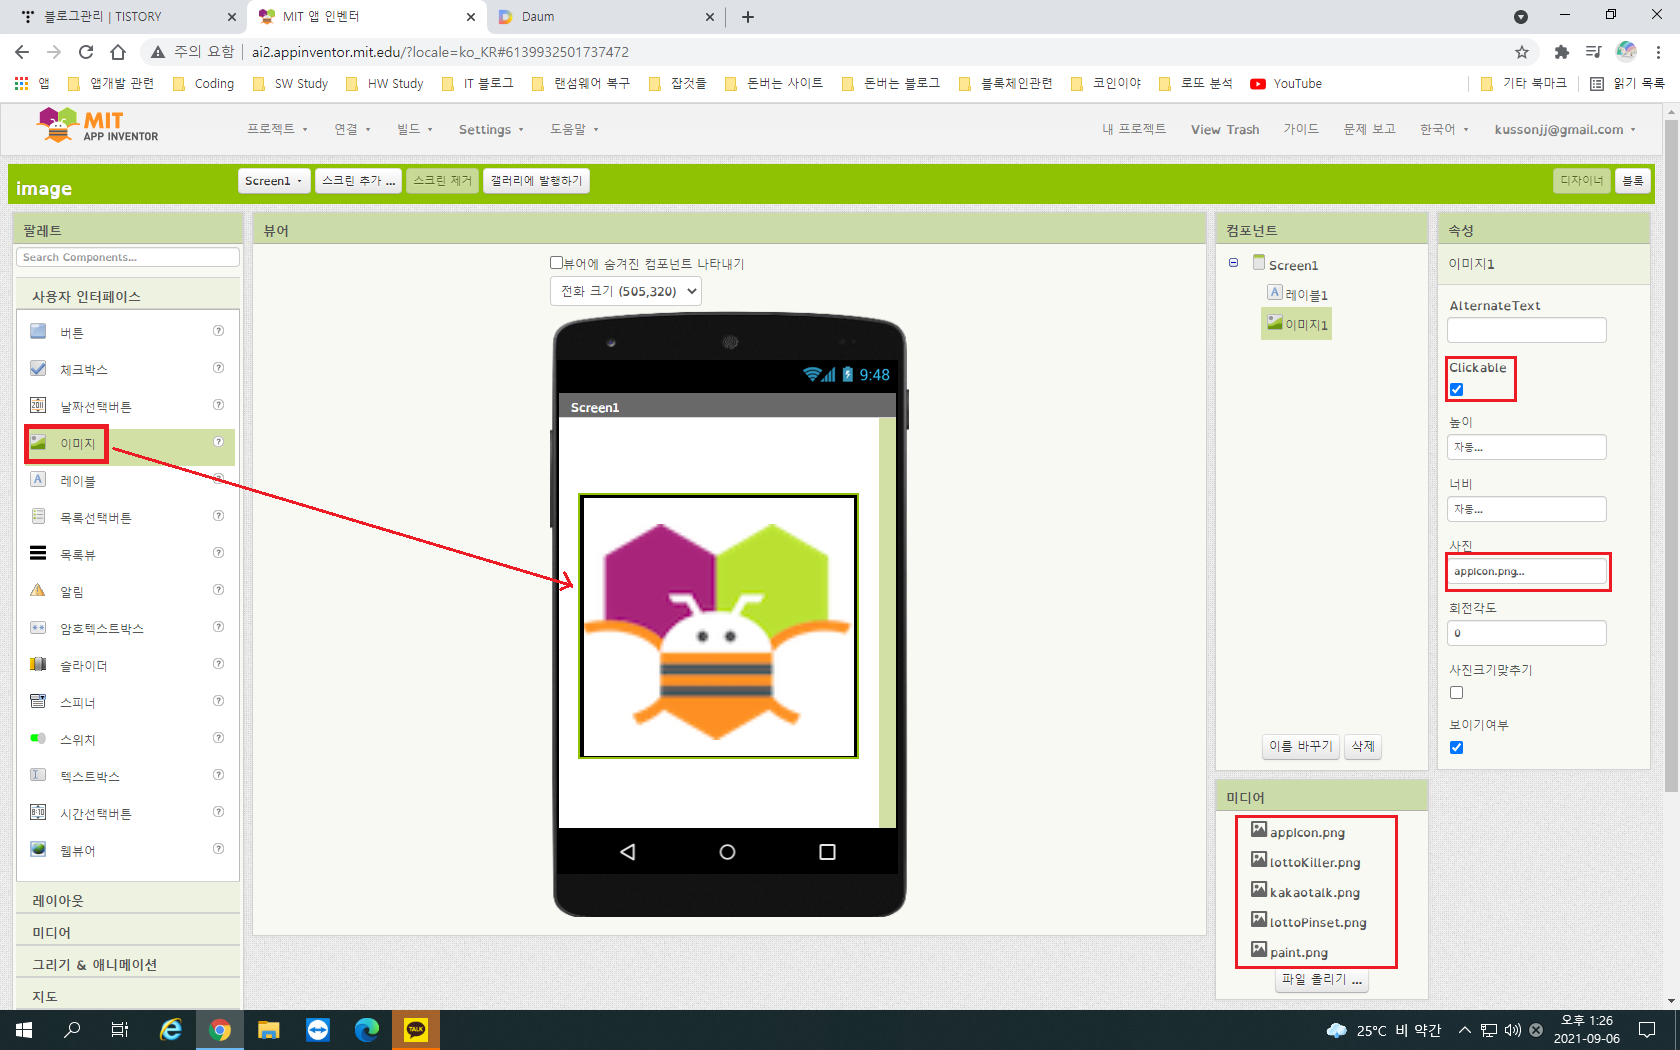The width and height of the screenshot is (1680, 1050).
Task: Open the 한국어 language dropdown
Action: (1444, 129)
